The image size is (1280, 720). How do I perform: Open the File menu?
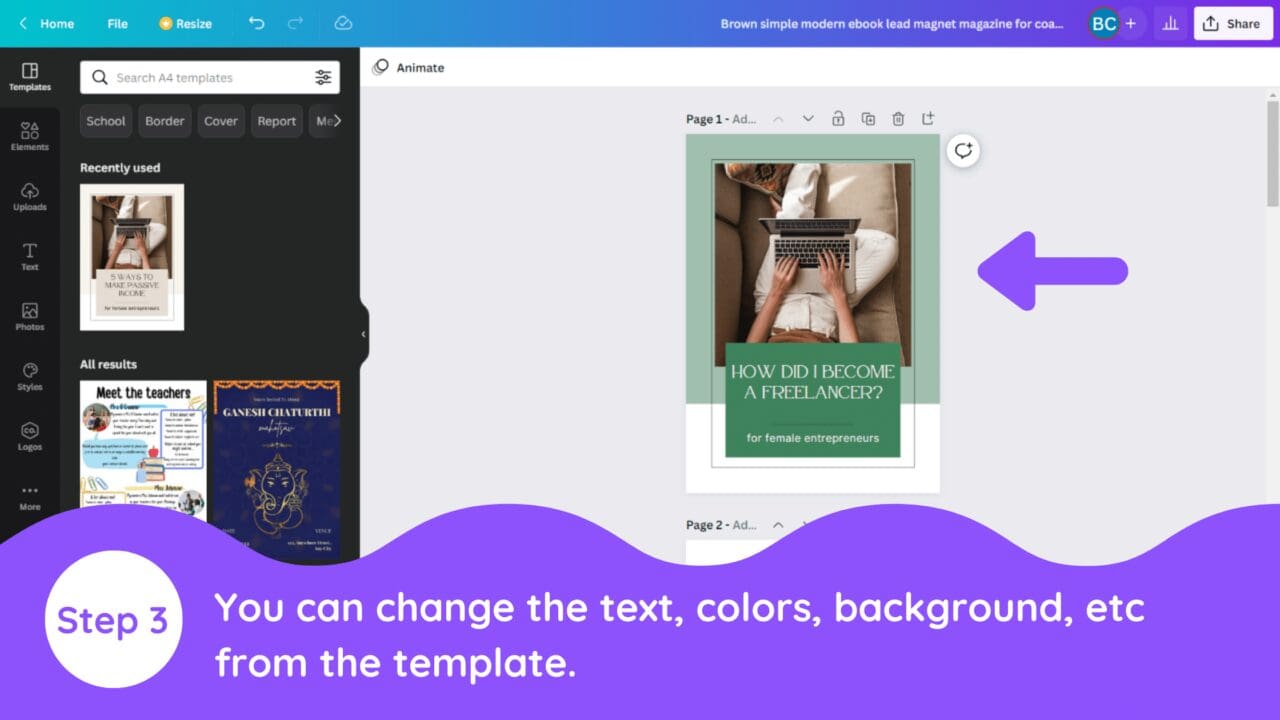(117, 23)
